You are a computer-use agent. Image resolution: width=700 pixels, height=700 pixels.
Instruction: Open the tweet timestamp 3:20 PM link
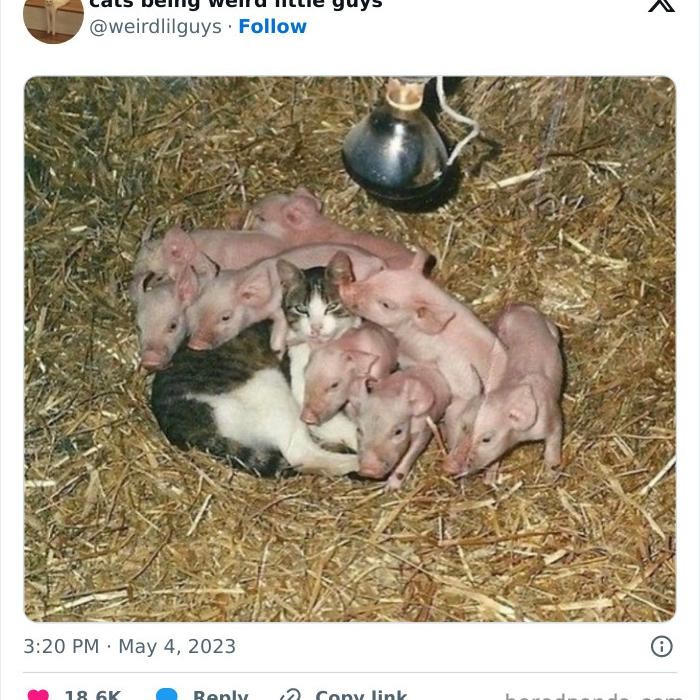(x=129, y=646)
